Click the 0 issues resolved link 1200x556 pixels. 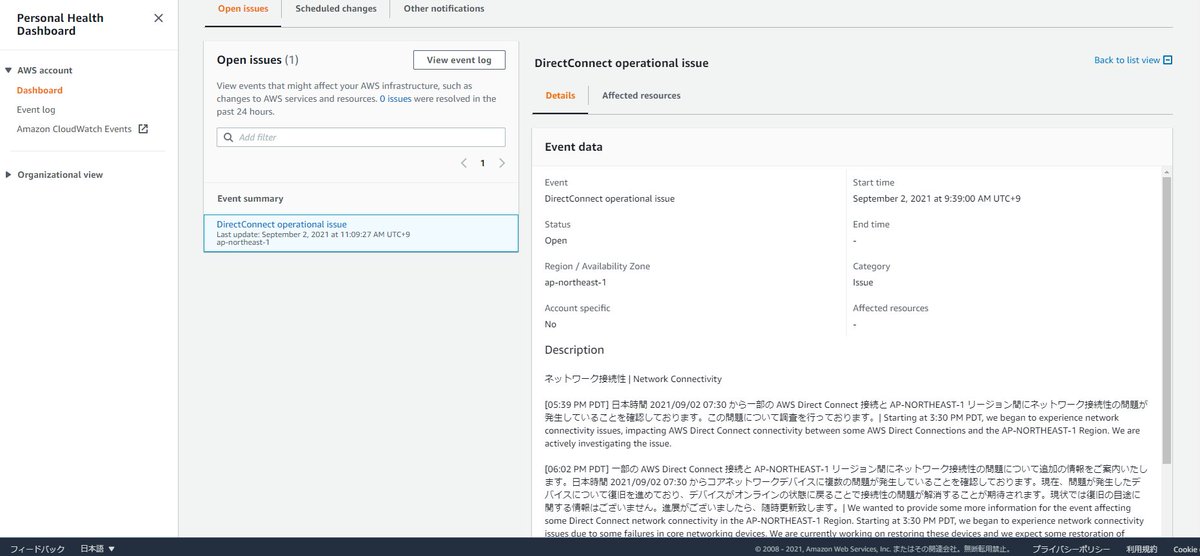point(396,99)
